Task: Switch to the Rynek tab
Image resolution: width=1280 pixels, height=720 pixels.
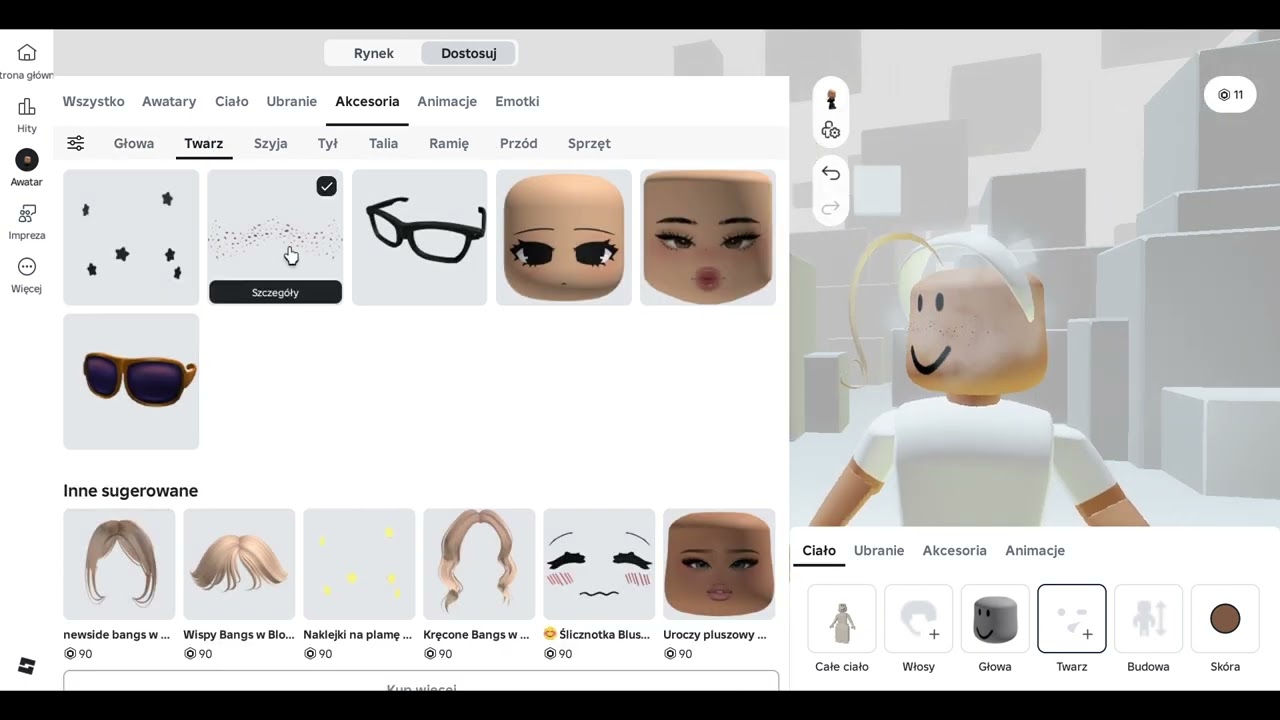Action: 374,53
